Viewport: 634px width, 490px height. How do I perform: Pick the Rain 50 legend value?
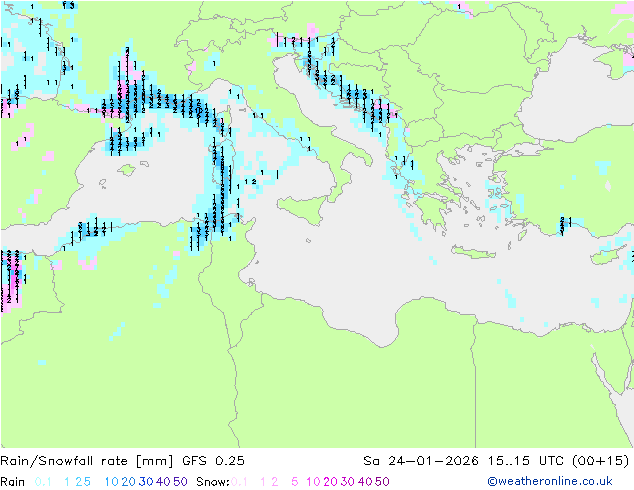(180, 482)
